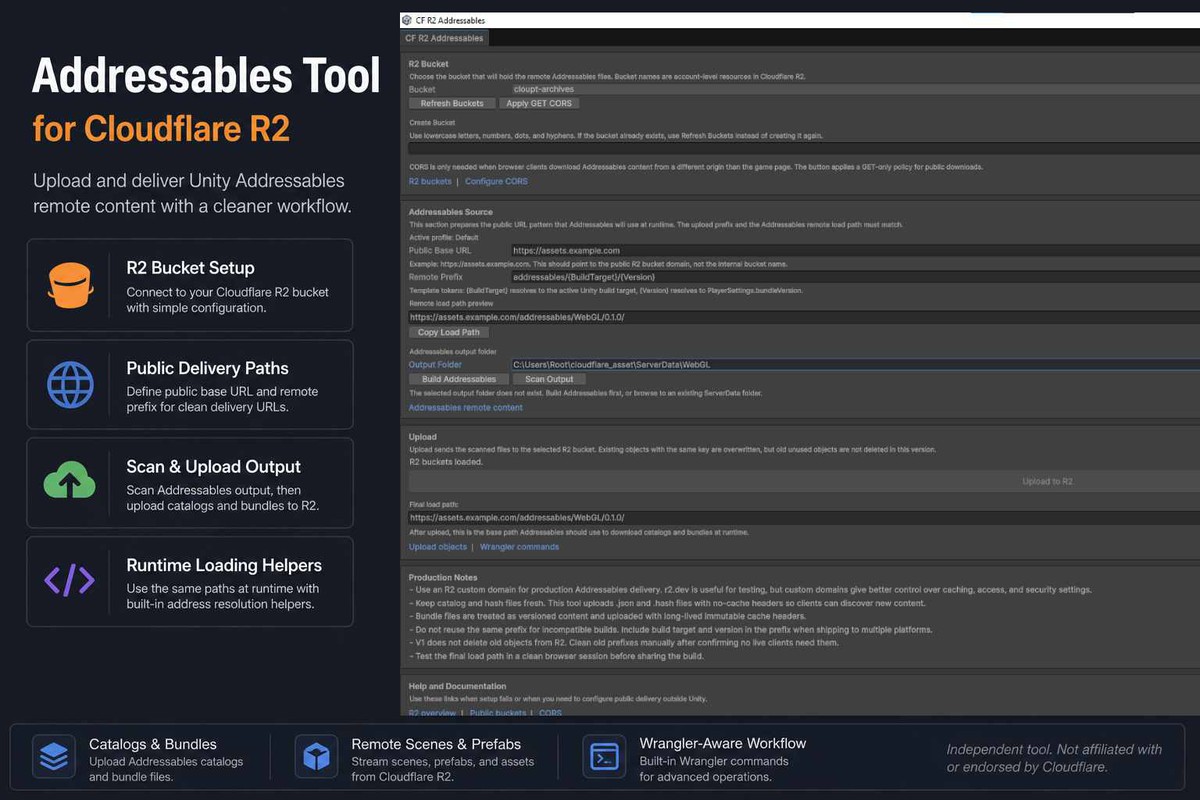Image resolution: width=1200 pixels, height=800 pixels.
Task: Click the Copy Load Path button
Action: 449,332
